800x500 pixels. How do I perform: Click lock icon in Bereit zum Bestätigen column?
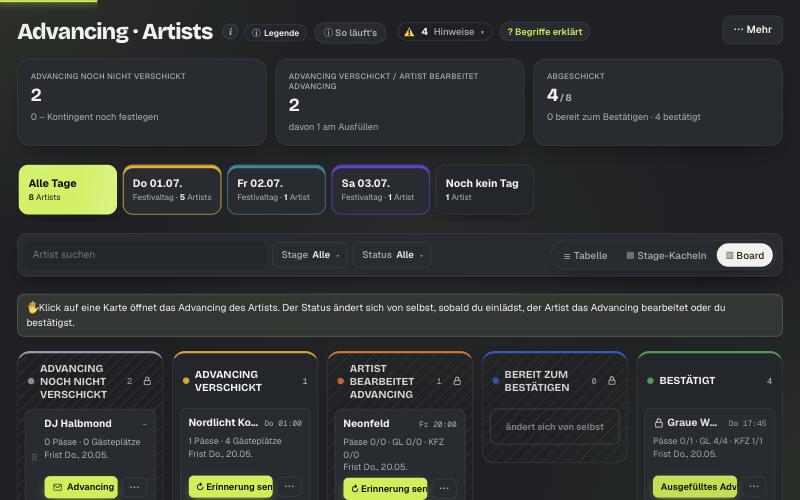tap(612, 381)
